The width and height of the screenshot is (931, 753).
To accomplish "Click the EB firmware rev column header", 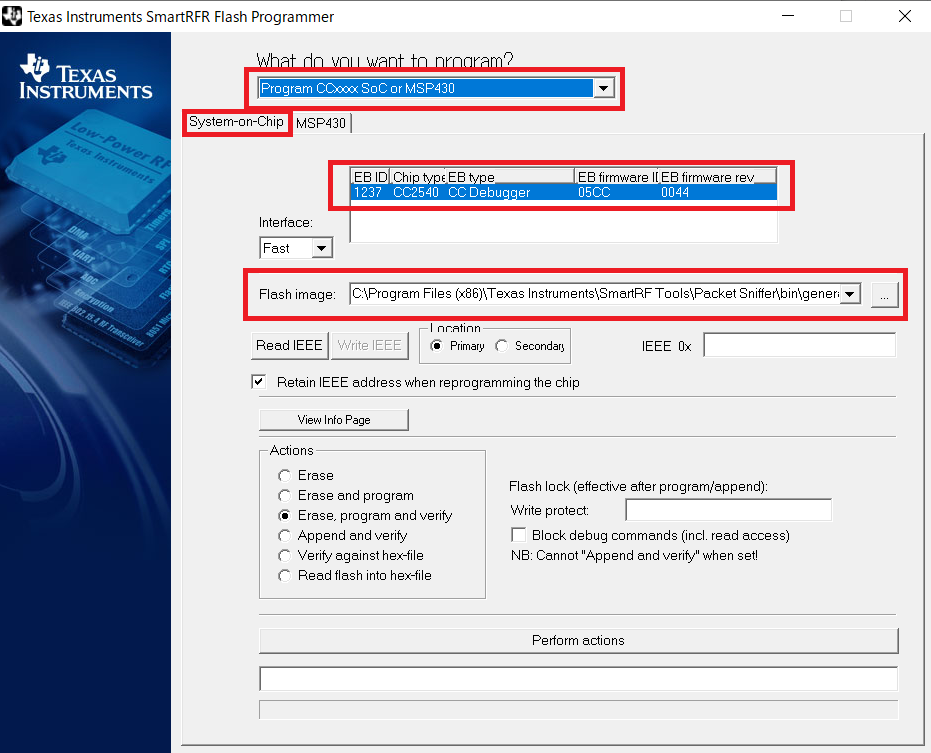I will click(x=717, y=177).
